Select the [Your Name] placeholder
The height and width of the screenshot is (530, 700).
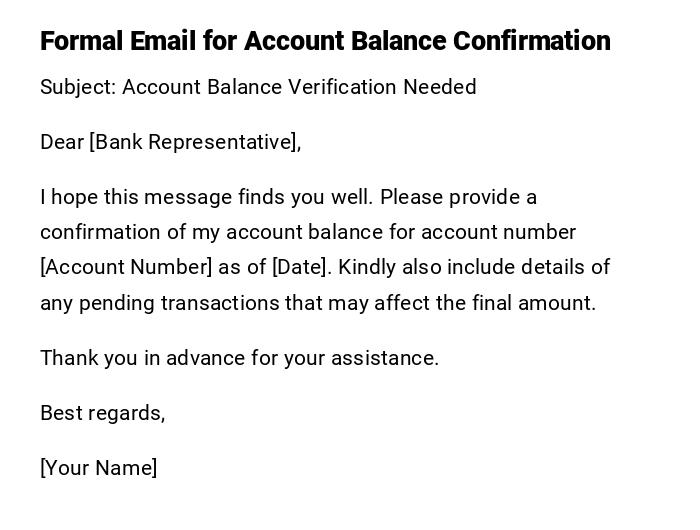click(x=98, y=468)
